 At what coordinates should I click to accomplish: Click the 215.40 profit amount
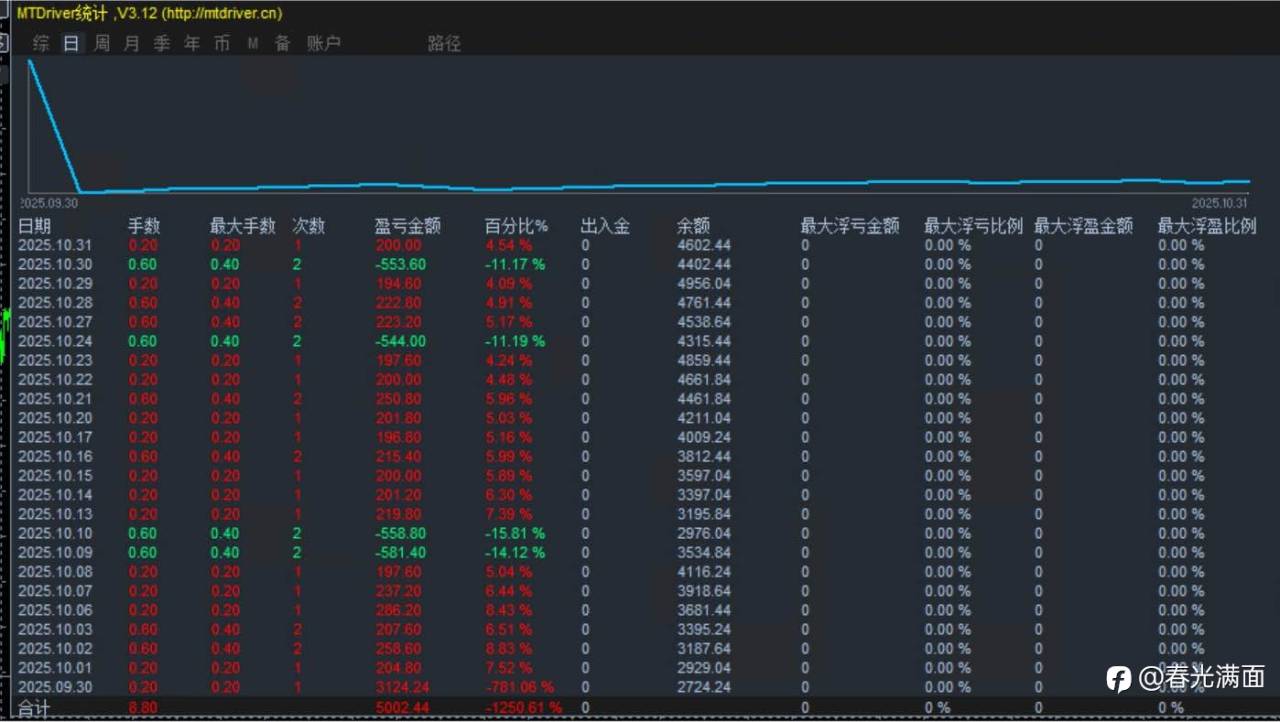pos(398,457)
